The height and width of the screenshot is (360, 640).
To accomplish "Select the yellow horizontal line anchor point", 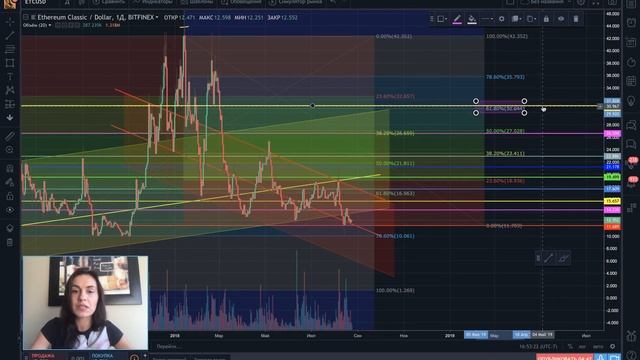I will (x=312, y=106).
